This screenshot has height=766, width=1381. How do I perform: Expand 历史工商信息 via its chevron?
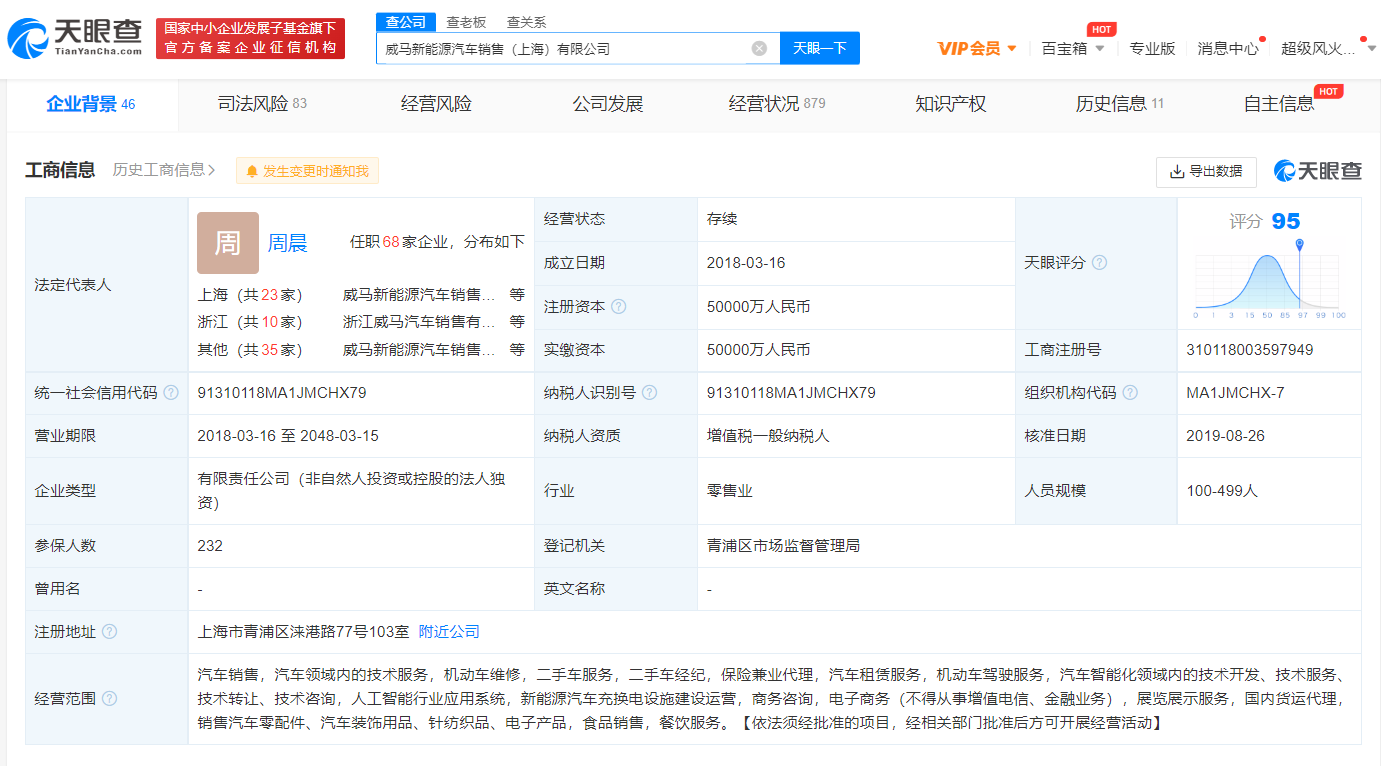[x=212, y=170]
